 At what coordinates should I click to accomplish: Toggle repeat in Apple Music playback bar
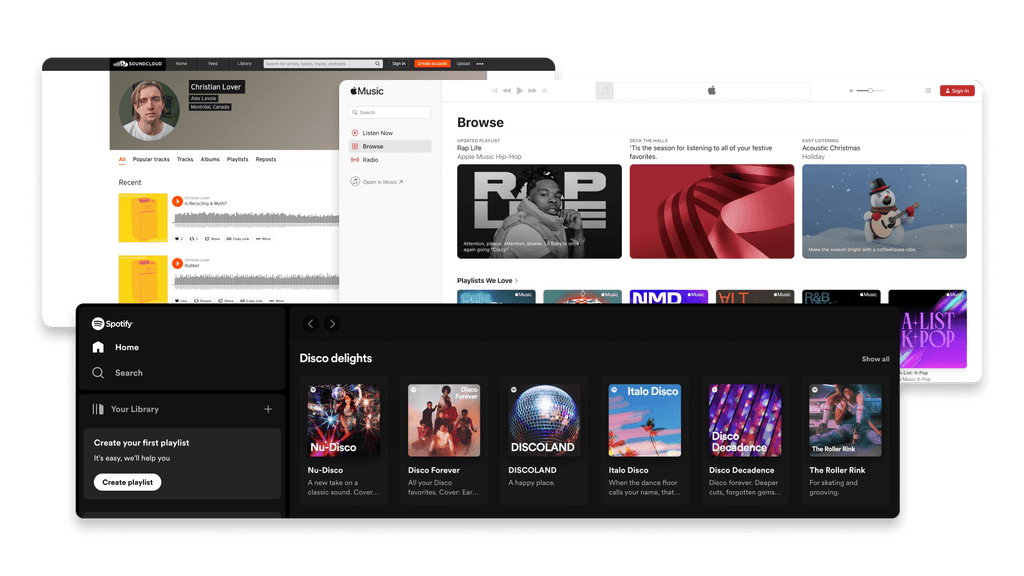[545, 89]
